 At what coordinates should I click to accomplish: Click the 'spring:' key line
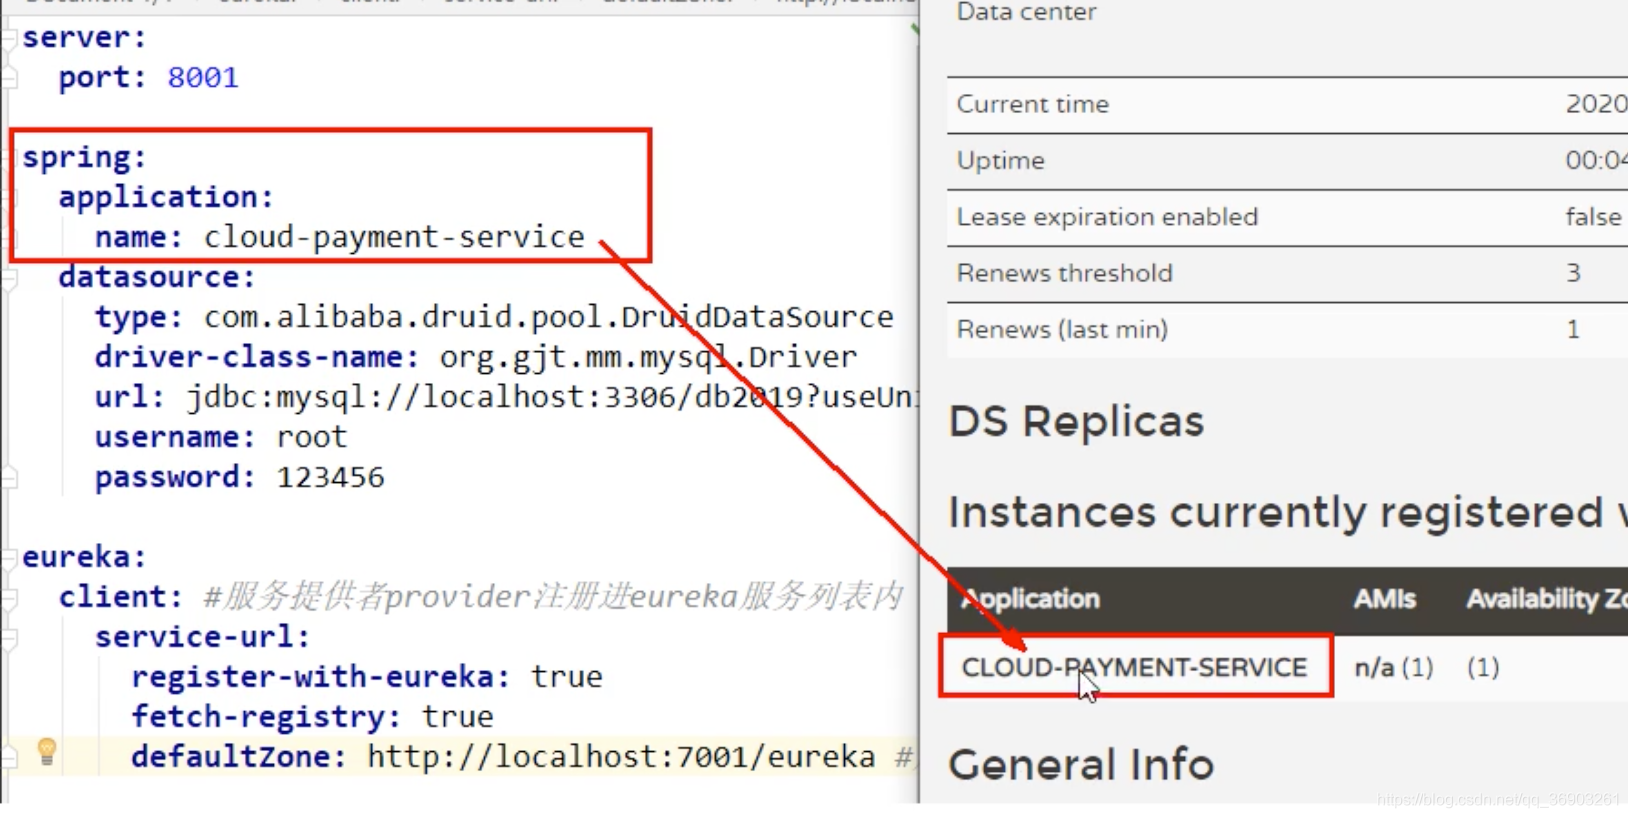tap(85, 158)
